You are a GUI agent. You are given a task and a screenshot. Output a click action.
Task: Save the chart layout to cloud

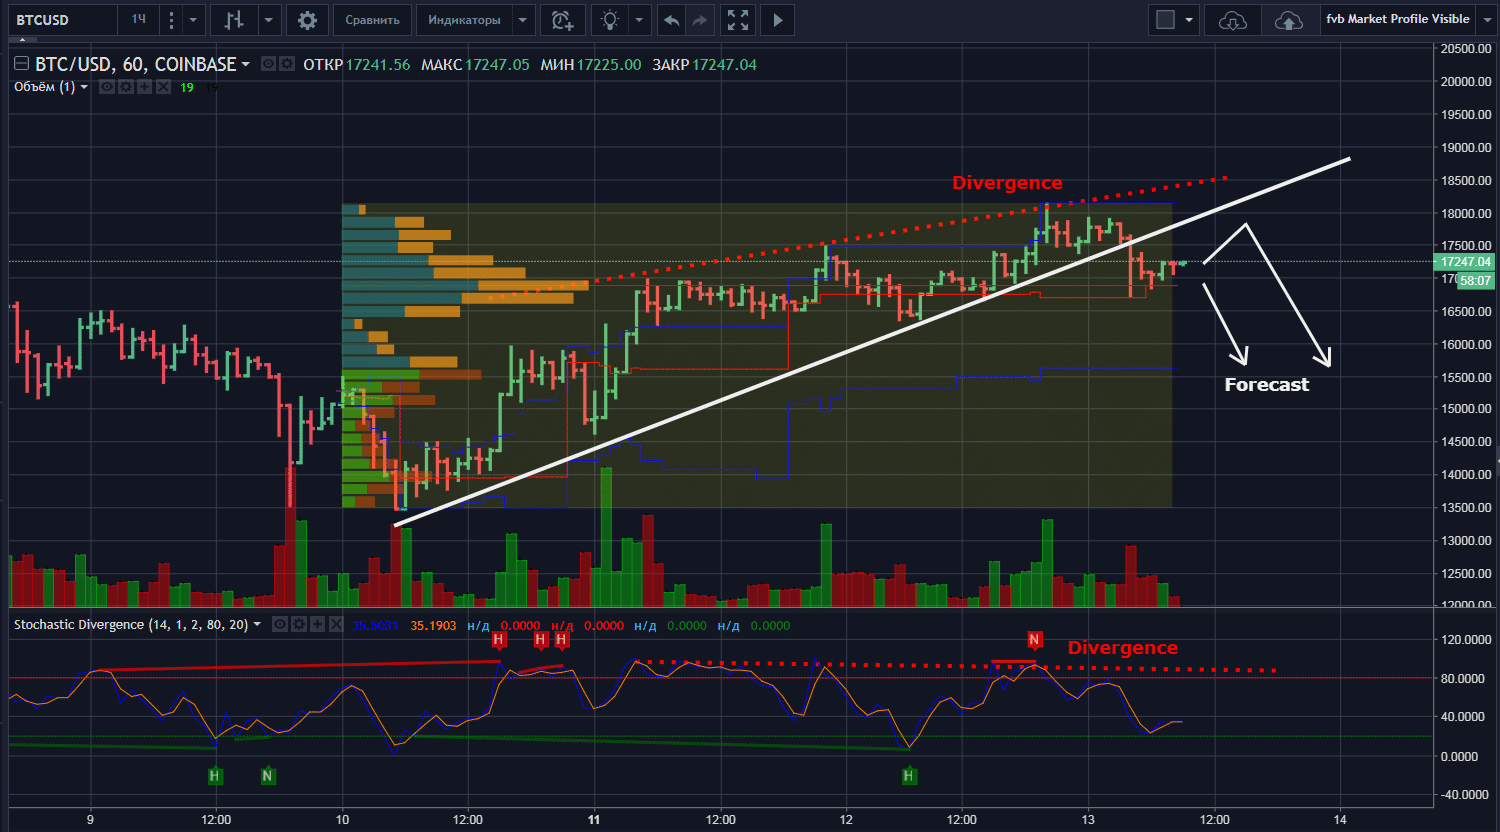click(x=1289, y=19)
